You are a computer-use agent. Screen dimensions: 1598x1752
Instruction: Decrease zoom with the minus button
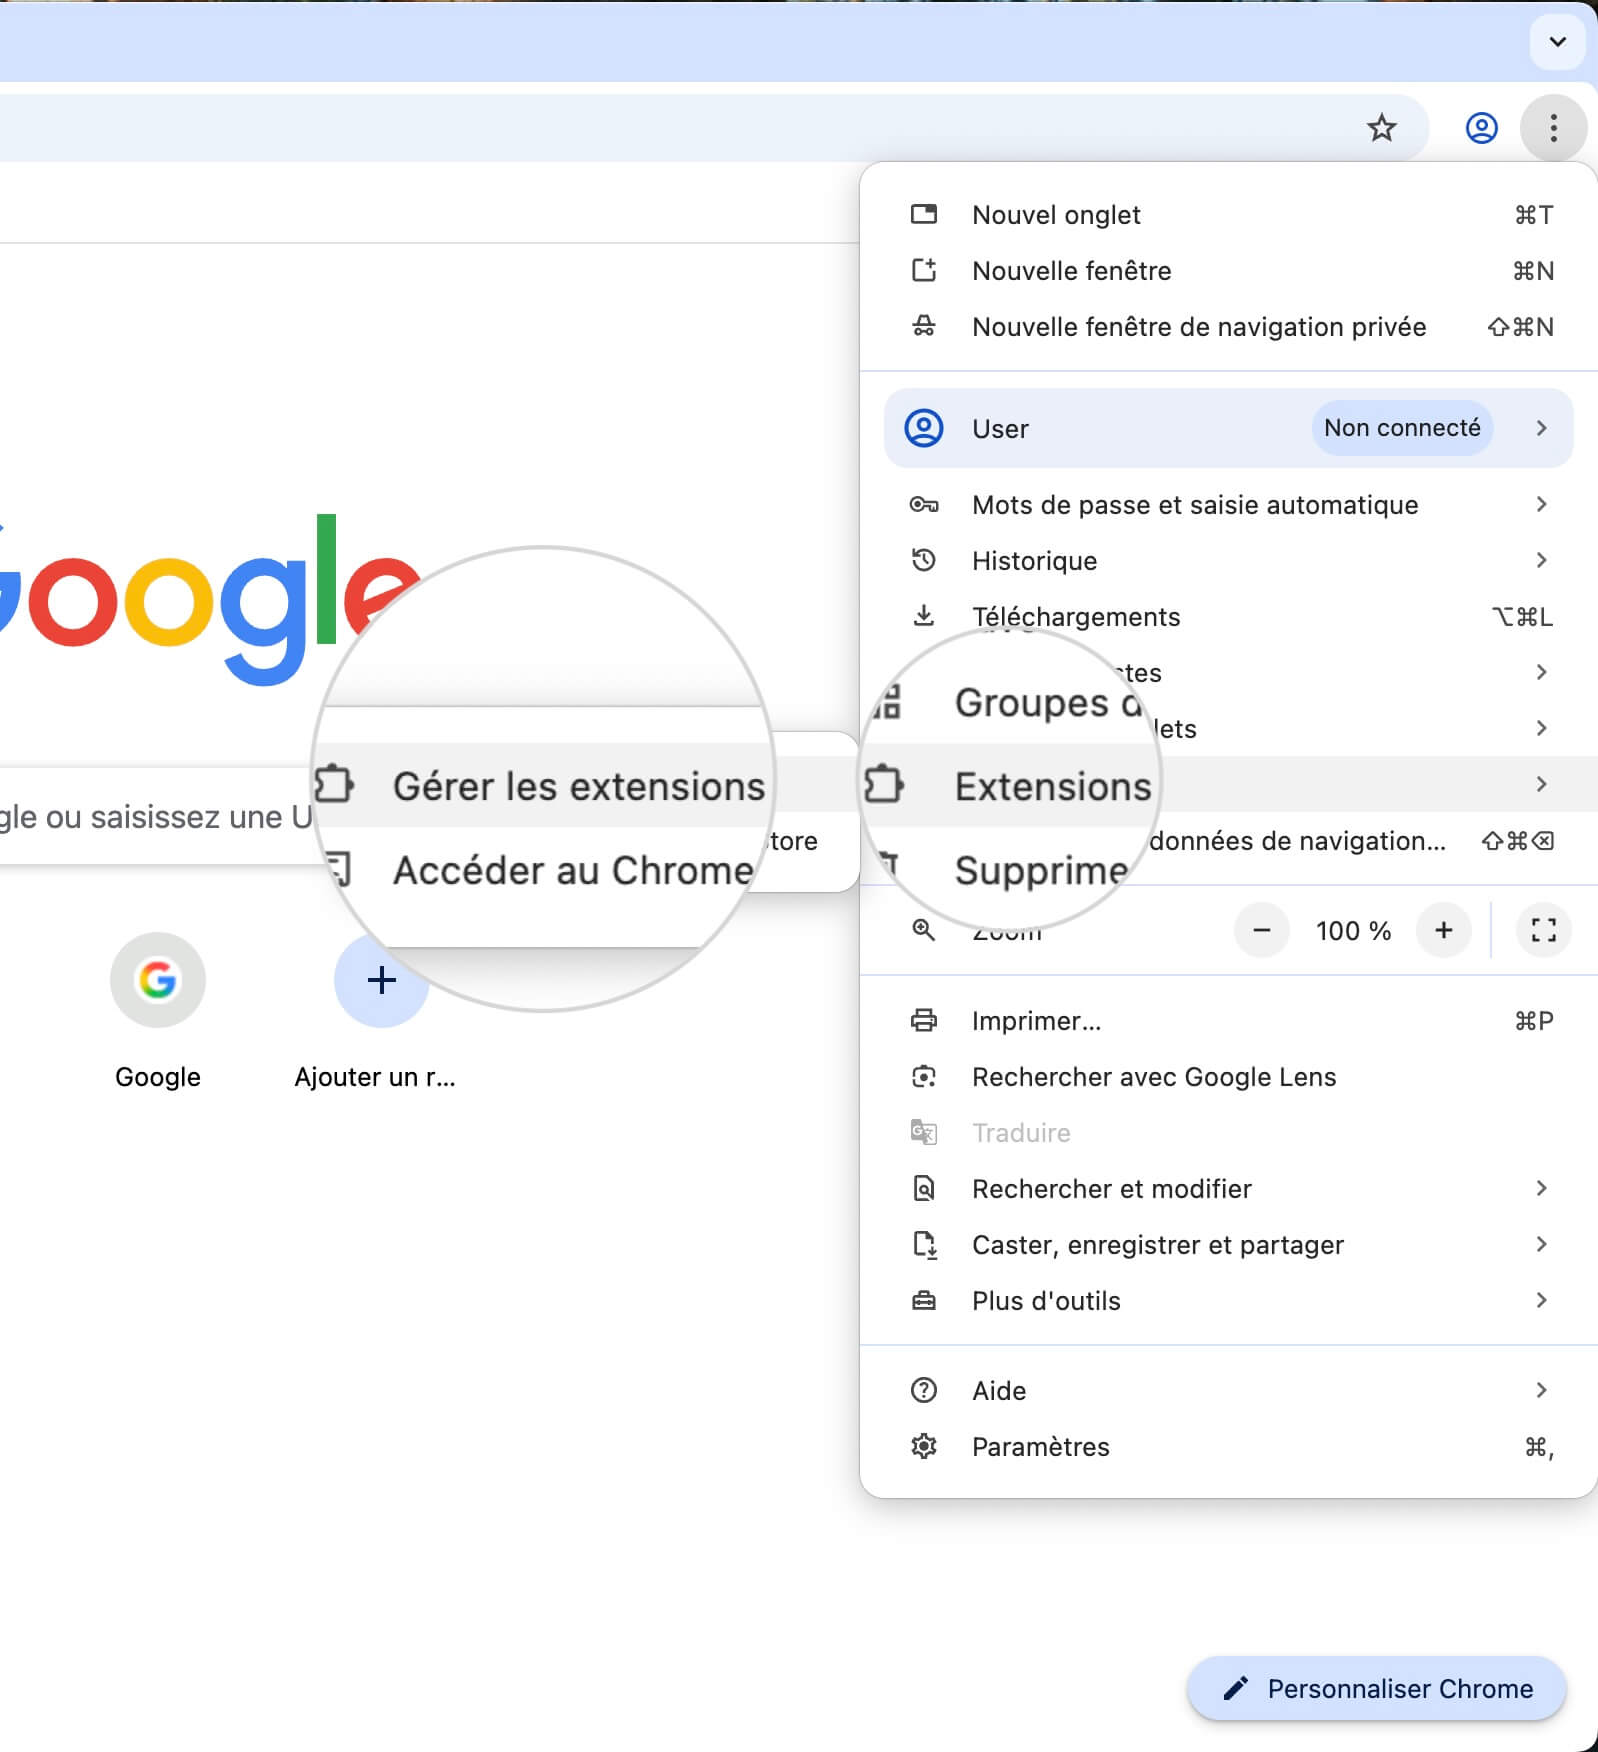1262,930
